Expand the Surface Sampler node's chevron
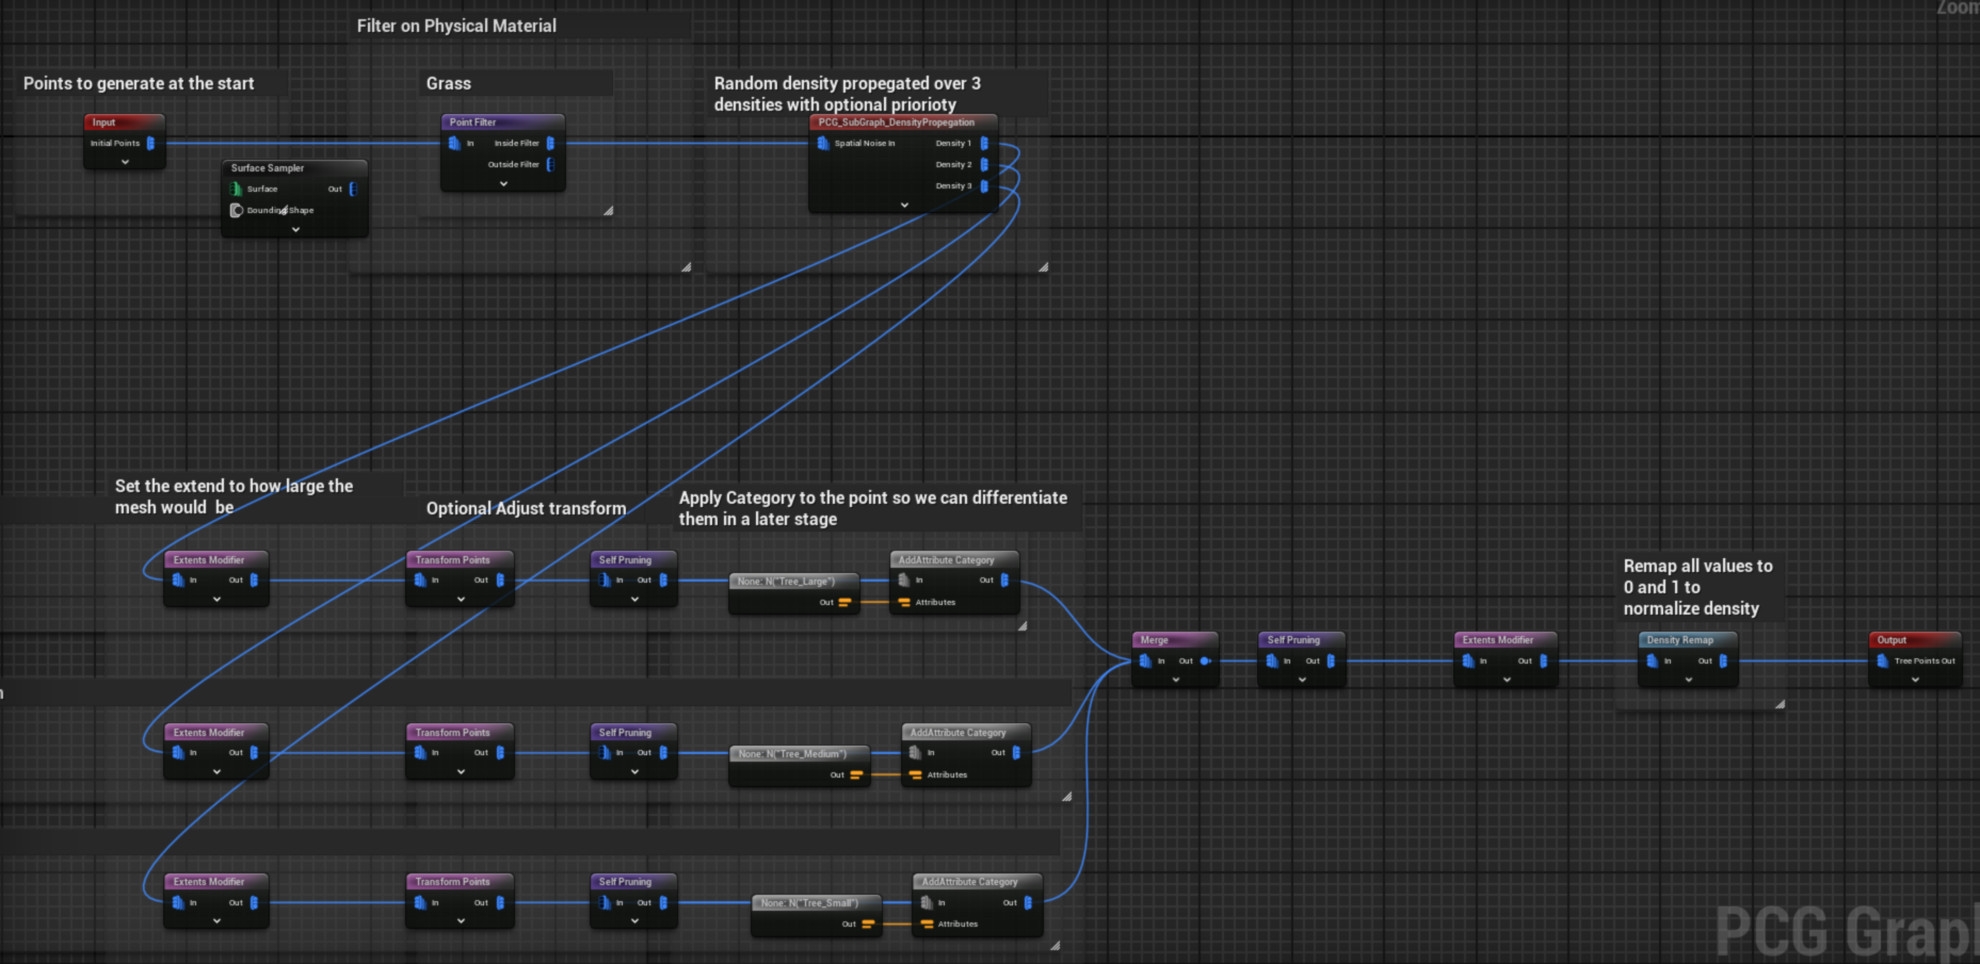The height and width of the screenshot is (964, 1980). pyautogui.click(x=295, y=230)
